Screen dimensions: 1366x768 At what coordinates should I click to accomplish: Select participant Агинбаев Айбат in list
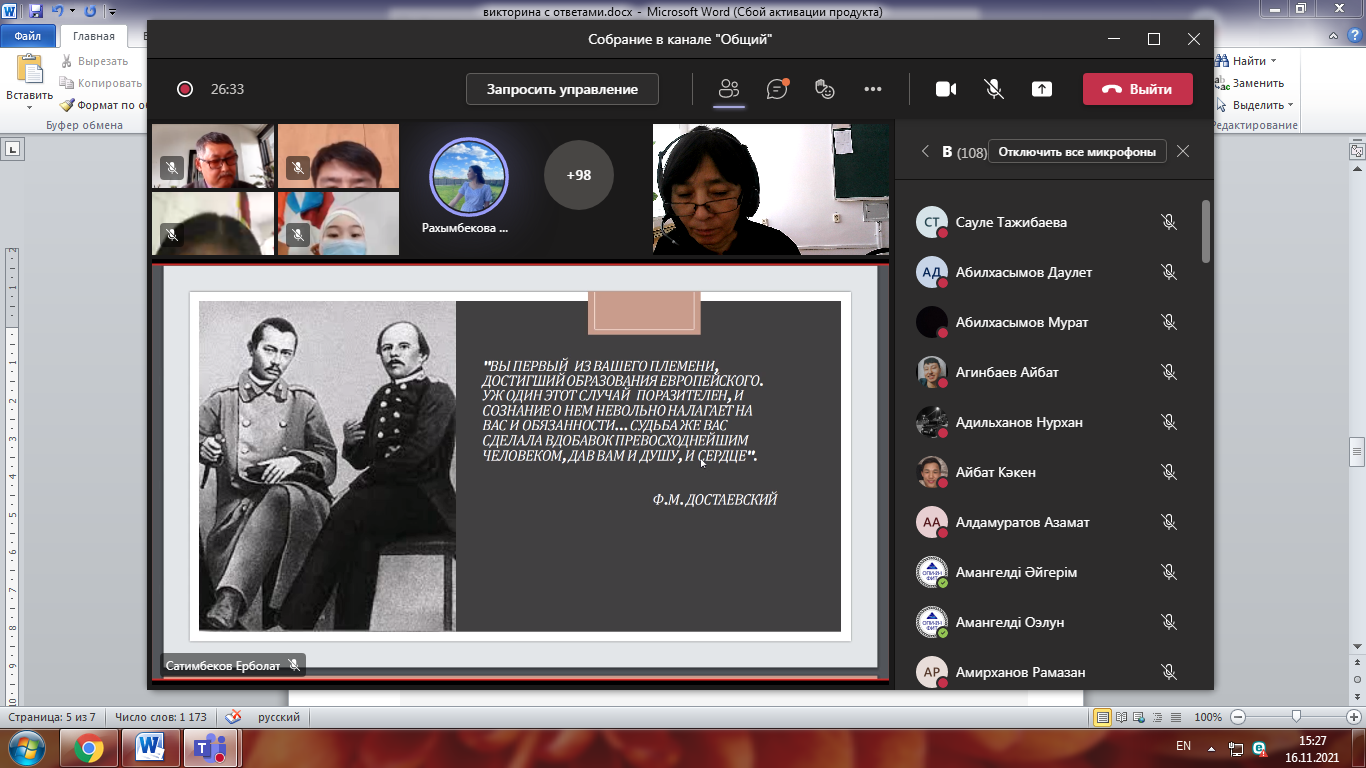coord(1050,372)
